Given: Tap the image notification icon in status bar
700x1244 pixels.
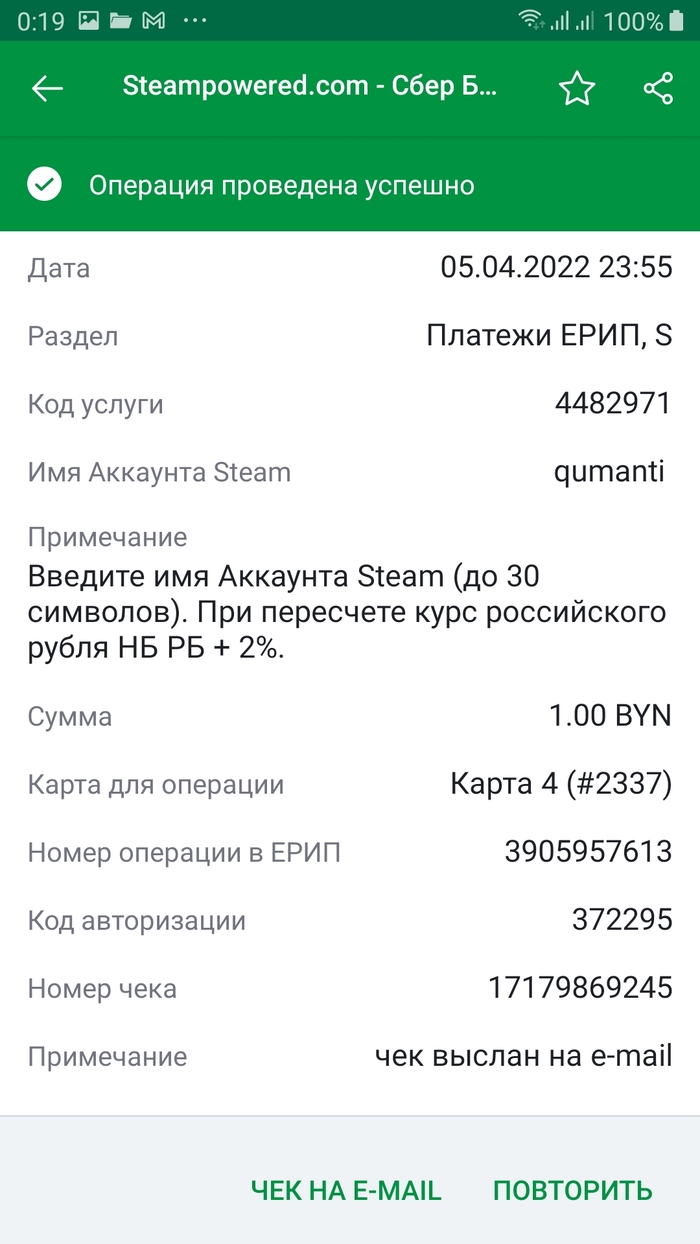Looking at the screenshot, I should [89, 20].
